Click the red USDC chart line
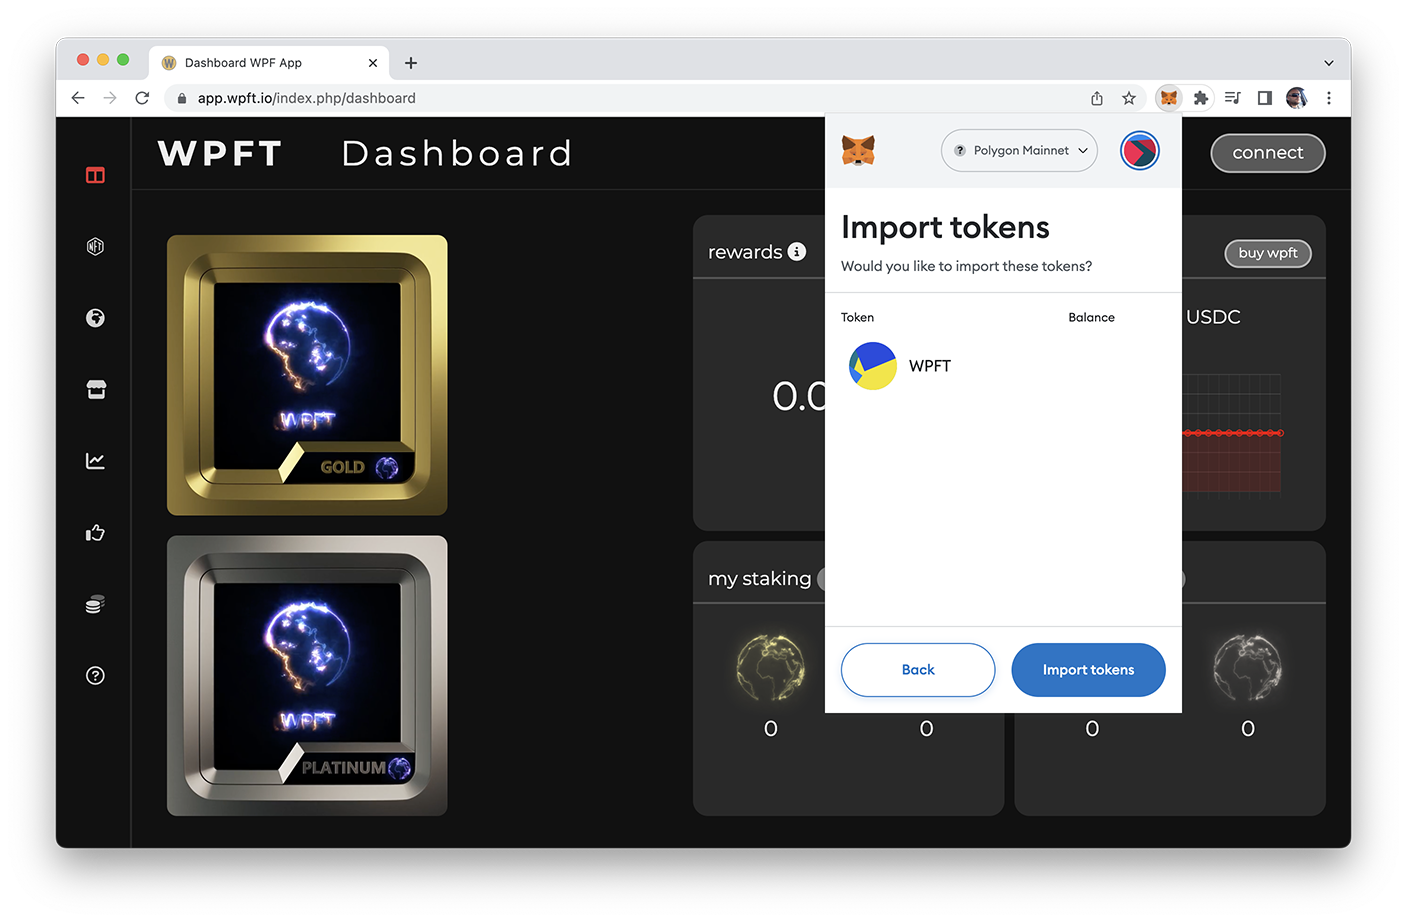Image resolution: width=1407 pixels, height=922 pixels. coord(1232,433)
